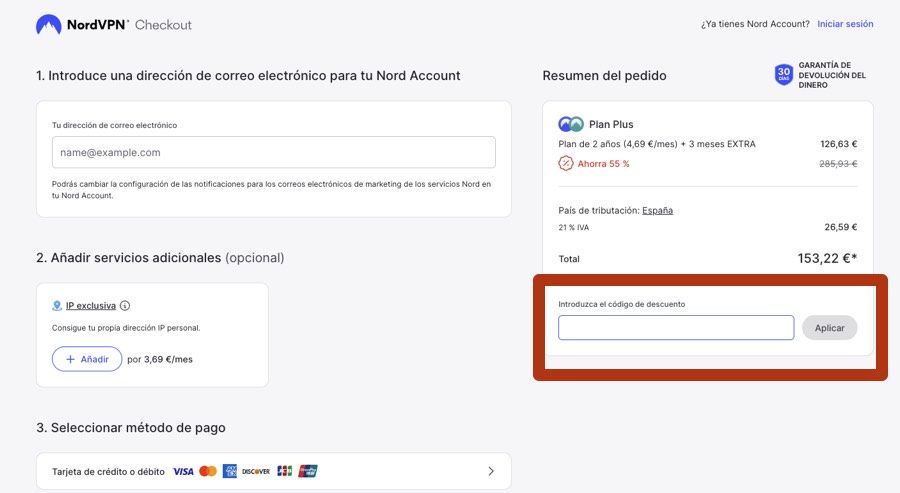Click the IP exclusiva location pin icon

coord(57,305)
